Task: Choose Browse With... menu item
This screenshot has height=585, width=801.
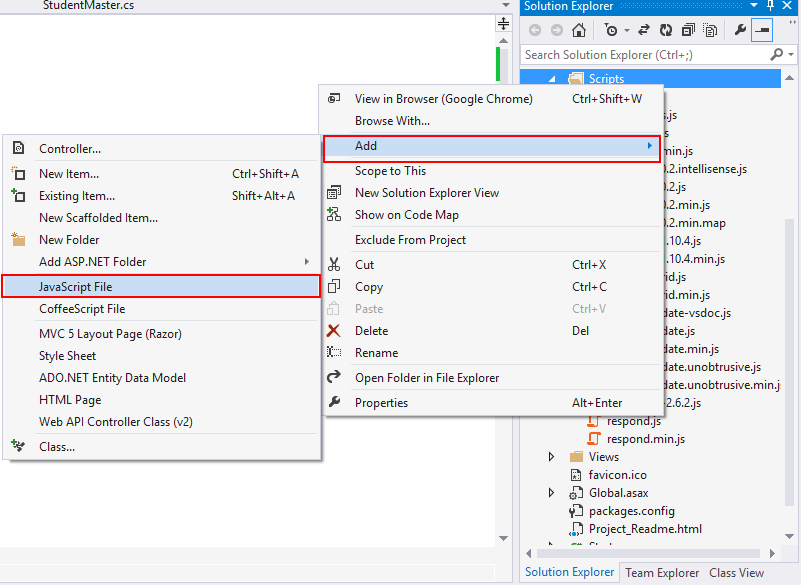Action: (491, 121)
